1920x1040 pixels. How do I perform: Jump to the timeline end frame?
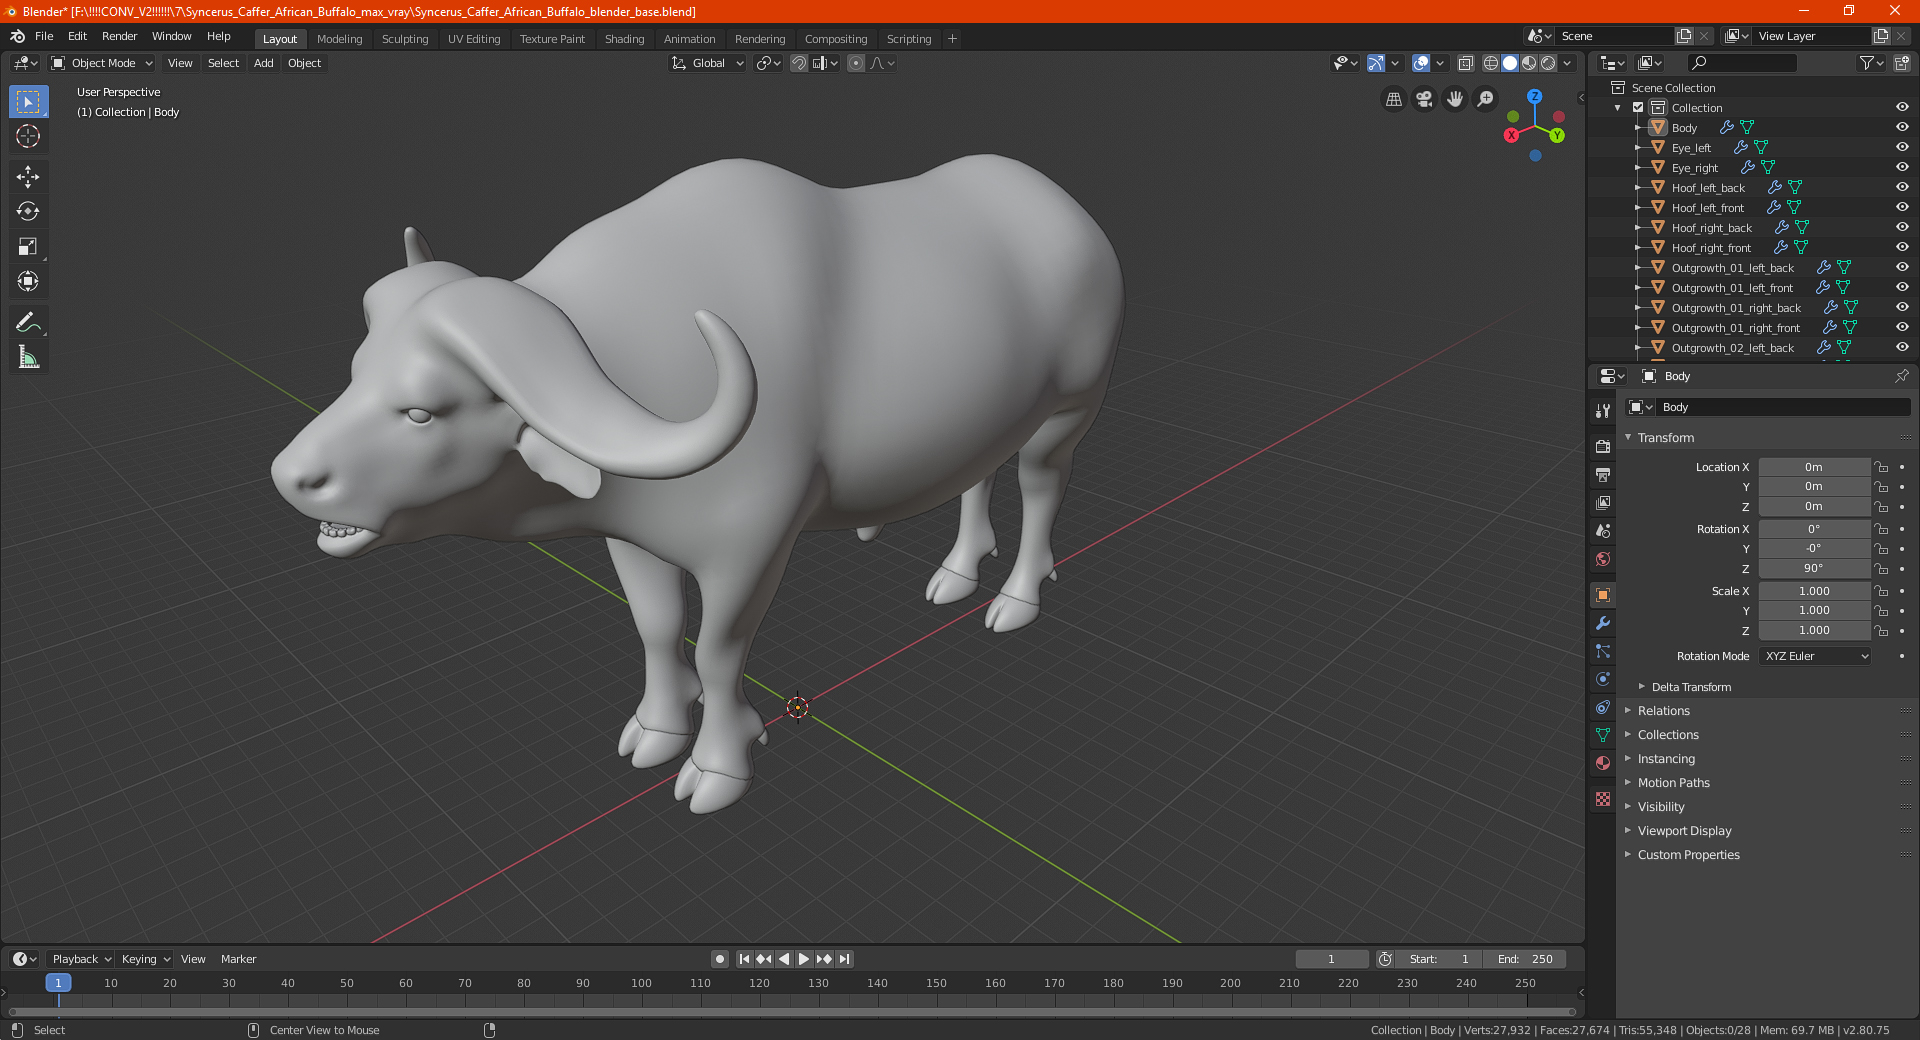coord(844,959)
